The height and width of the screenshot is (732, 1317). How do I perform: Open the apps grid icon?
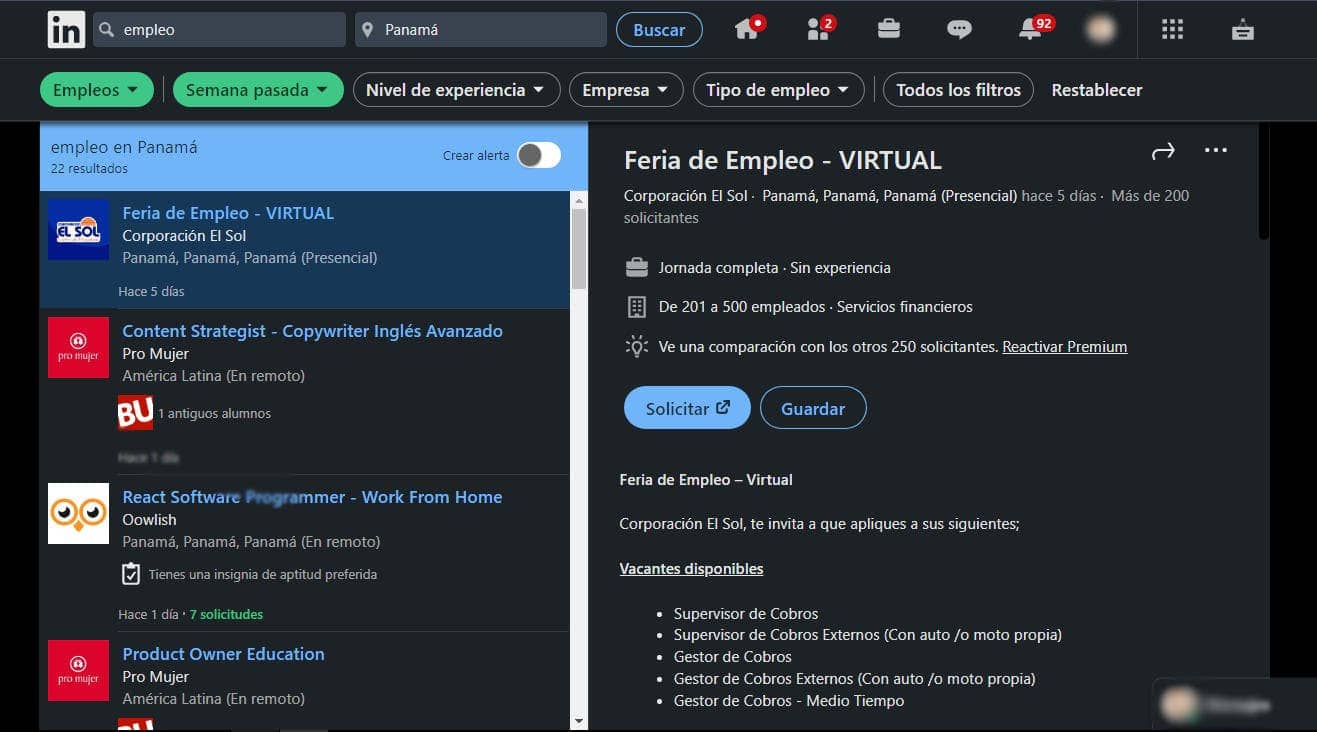(1172, 29)
